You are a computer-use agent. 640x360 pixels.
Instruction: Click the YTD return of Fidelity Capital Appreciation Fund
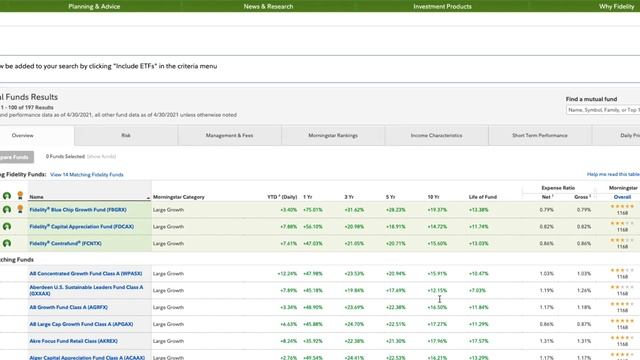coord(289,227)
